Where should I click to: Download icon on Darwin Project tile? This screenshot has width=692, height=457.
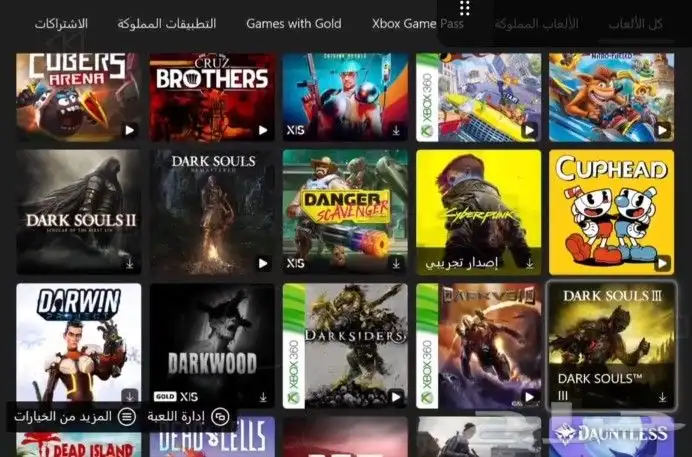point(130,396)
